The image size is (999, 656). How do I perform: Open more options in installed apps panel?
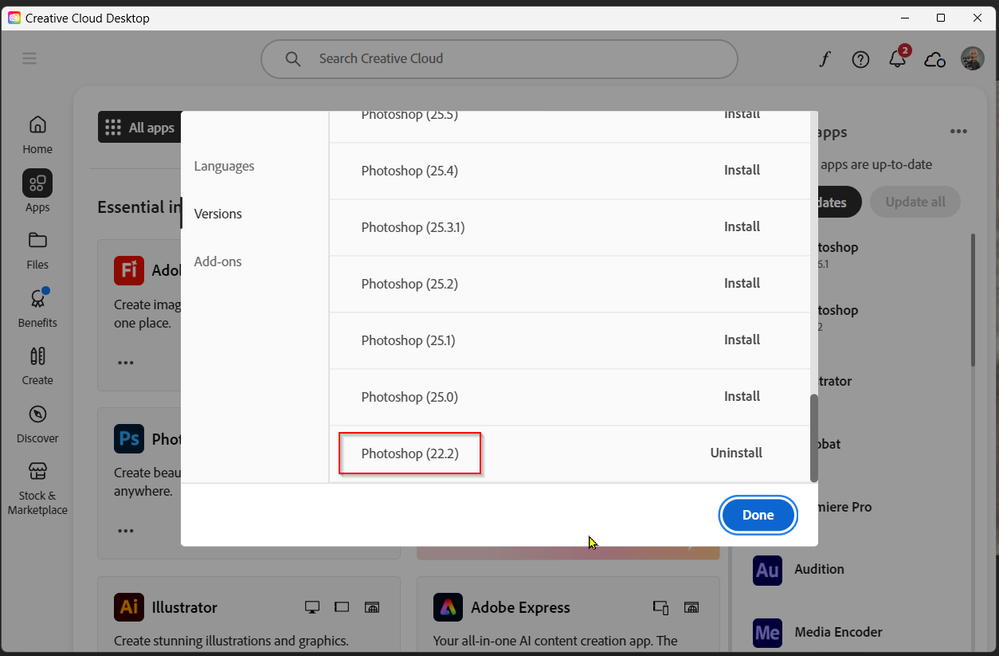tap(958, 132)
